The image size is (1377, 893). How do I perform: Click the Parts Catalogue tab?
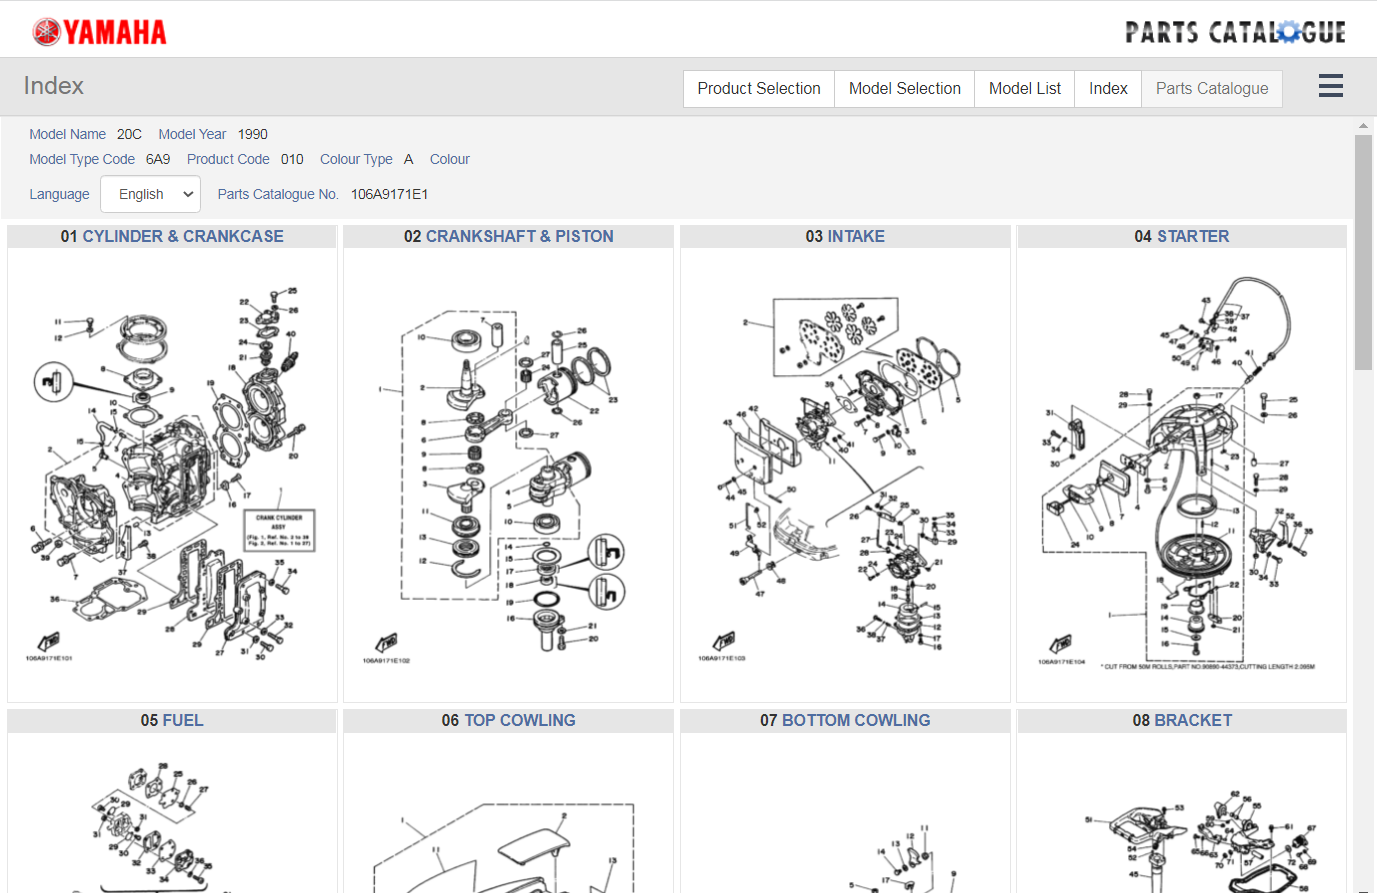[x=1212, y=88]
